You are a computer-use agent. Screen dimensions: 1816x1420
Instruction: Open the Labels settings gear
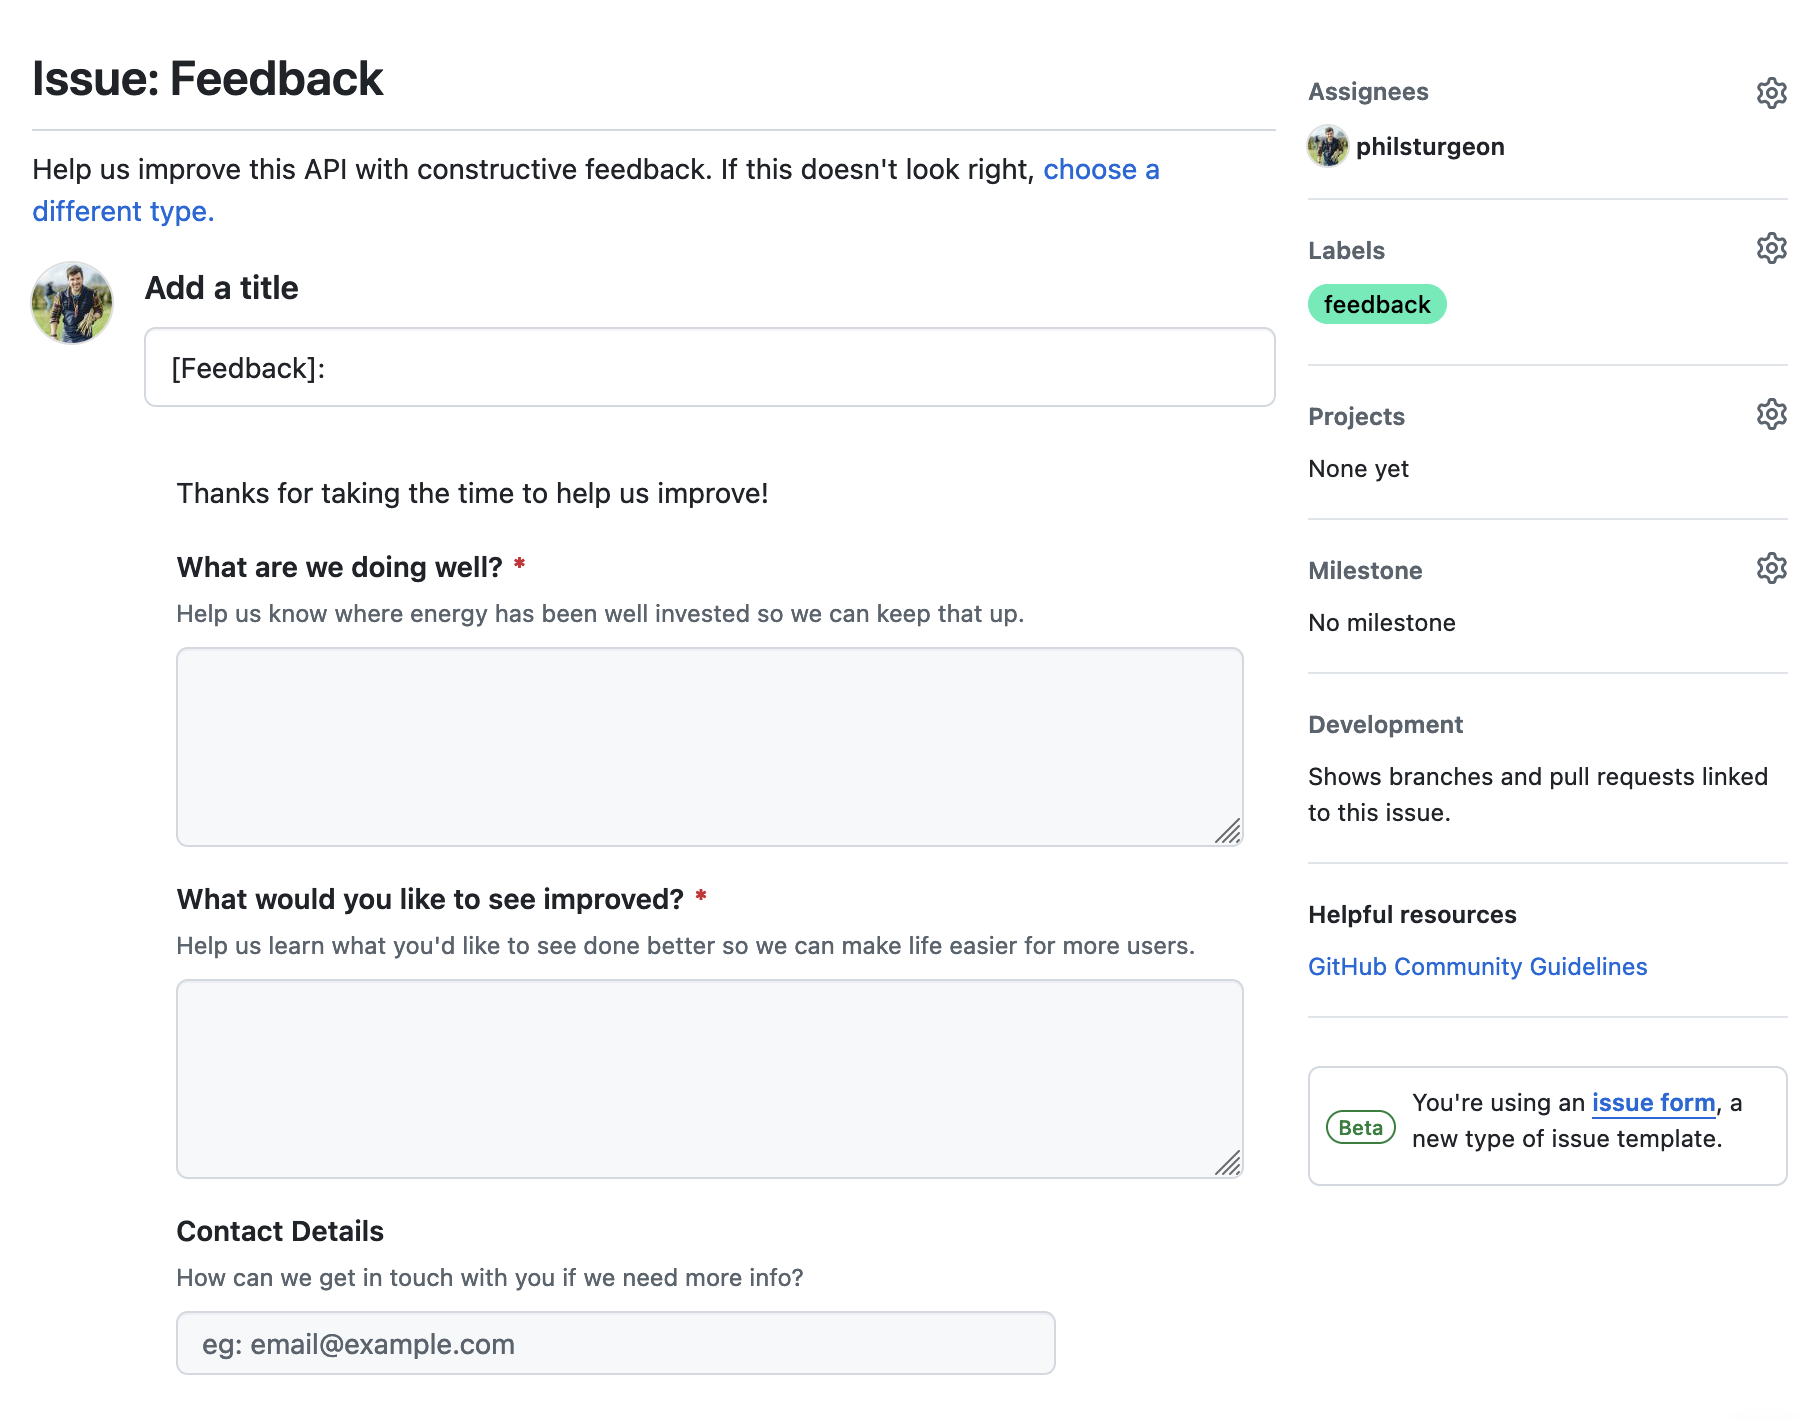1772,246
